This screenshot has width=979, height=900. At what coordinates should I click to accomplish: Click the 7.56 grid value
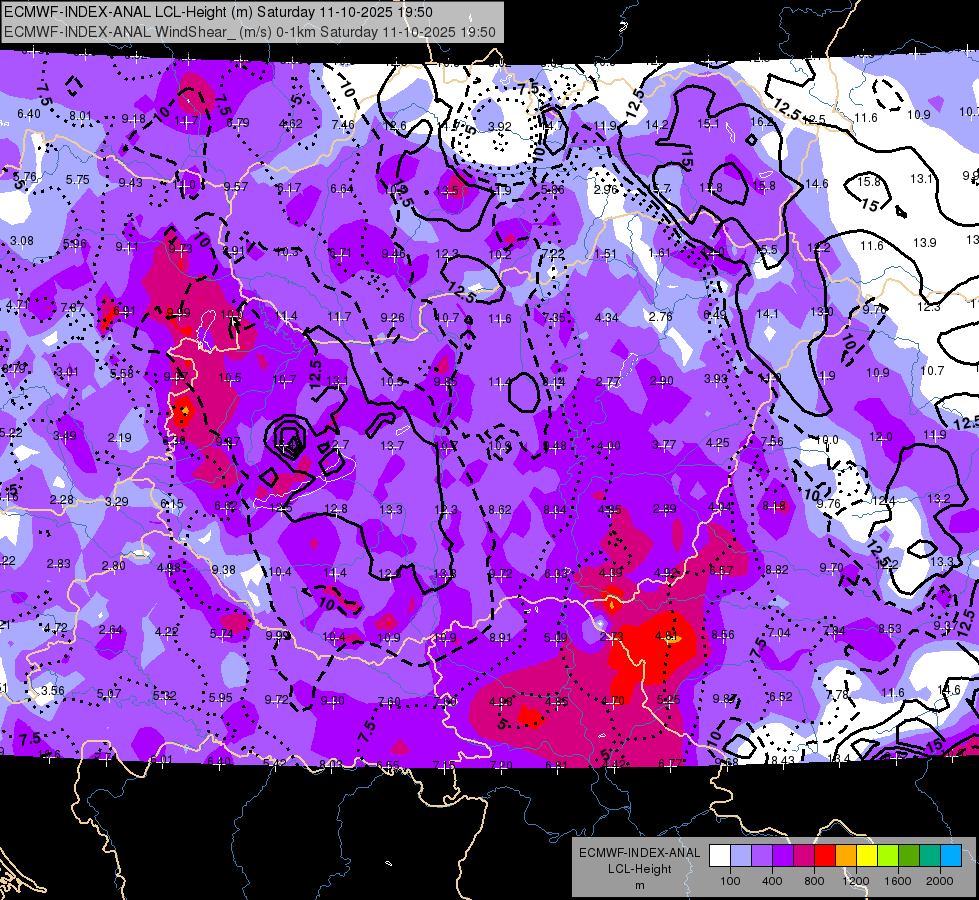click(772, 441)
